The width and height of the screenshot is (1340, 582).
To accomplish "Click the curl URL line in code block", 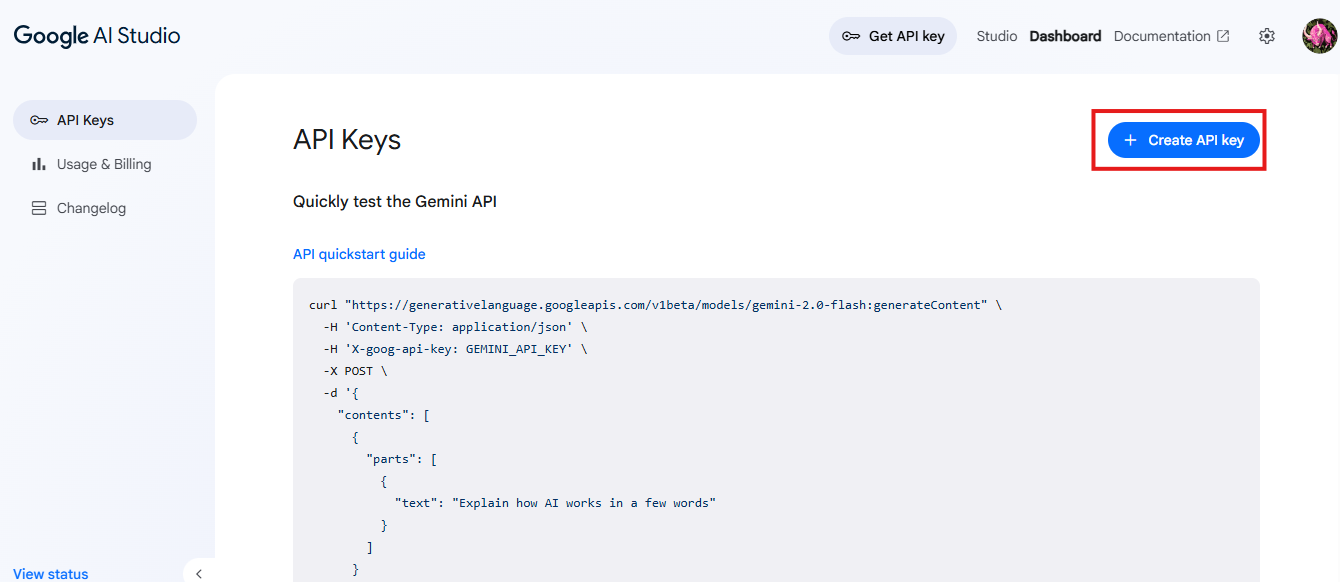I will pos(656,305).
